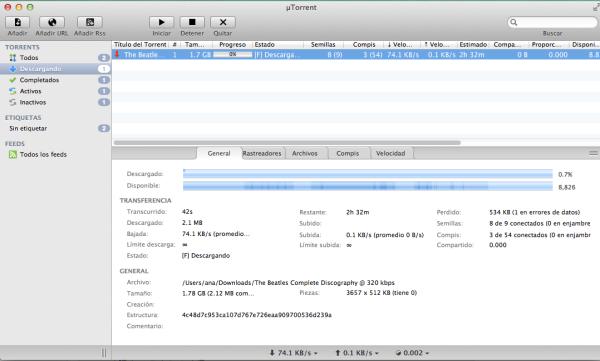600x361 pixels.
Task: Sort by Estimado column header
Action: coord(473,44)
